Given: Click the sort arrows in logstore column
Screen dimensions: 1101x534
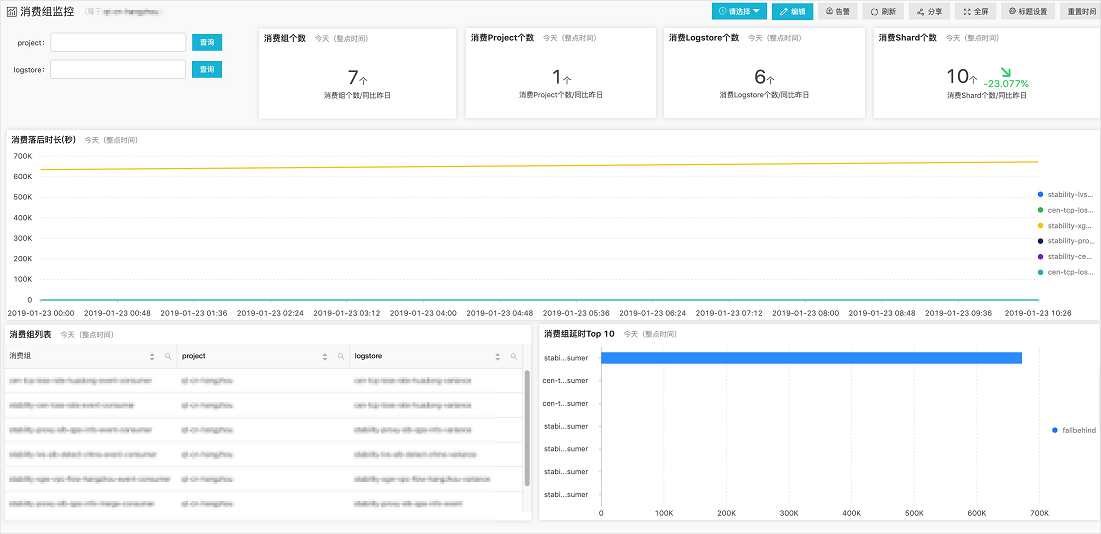Looking at the screenshot, I should point(499,356).
